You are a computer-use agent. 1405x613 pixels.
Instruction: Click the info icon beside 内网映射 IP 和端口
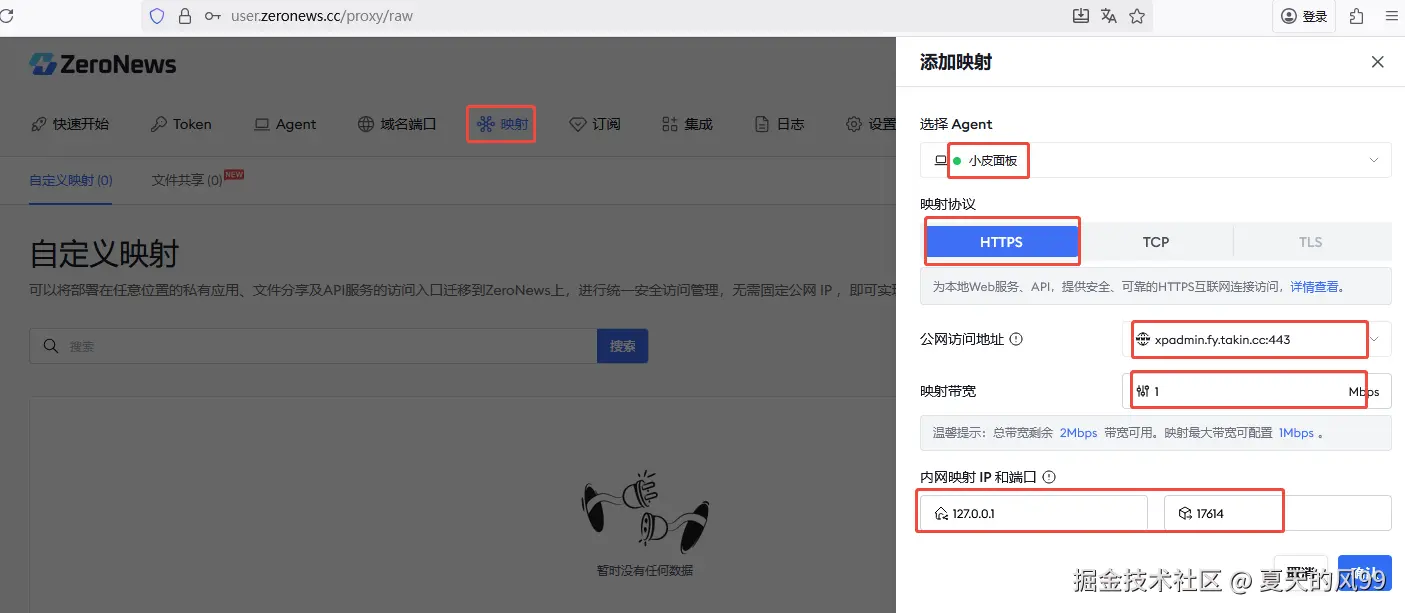[1049, 478]
